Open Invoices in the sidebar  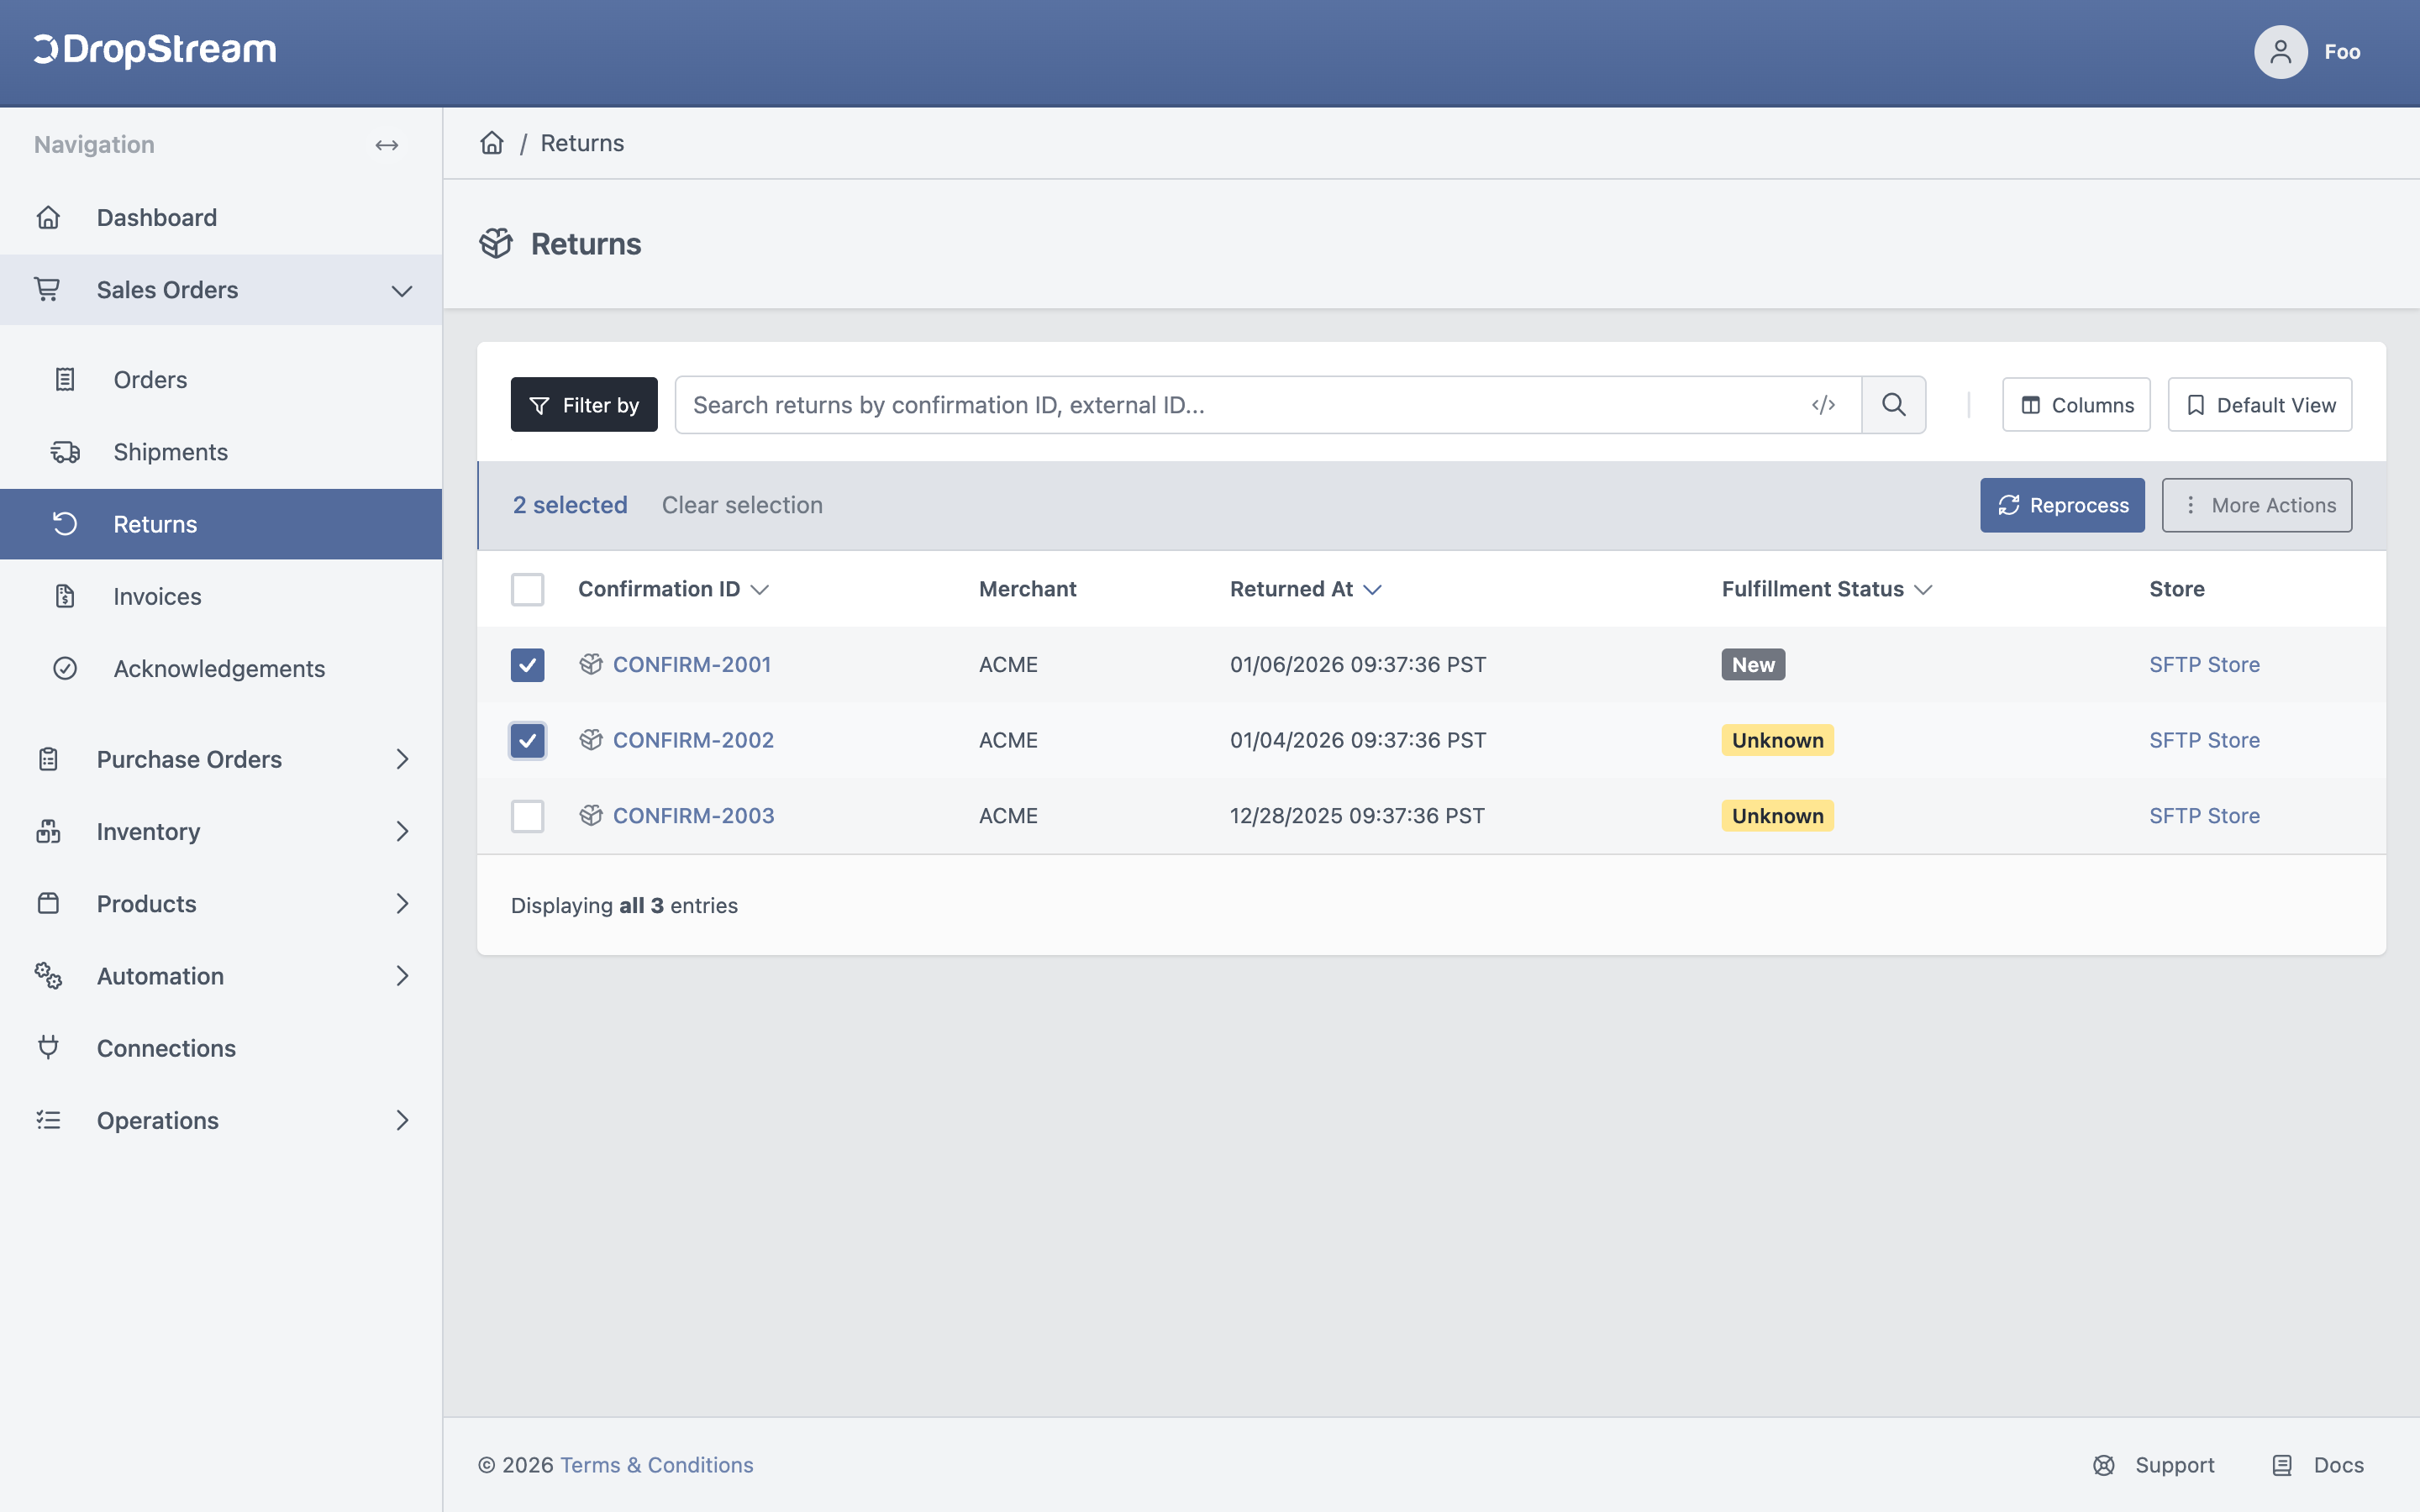click(x=221, y=596)
